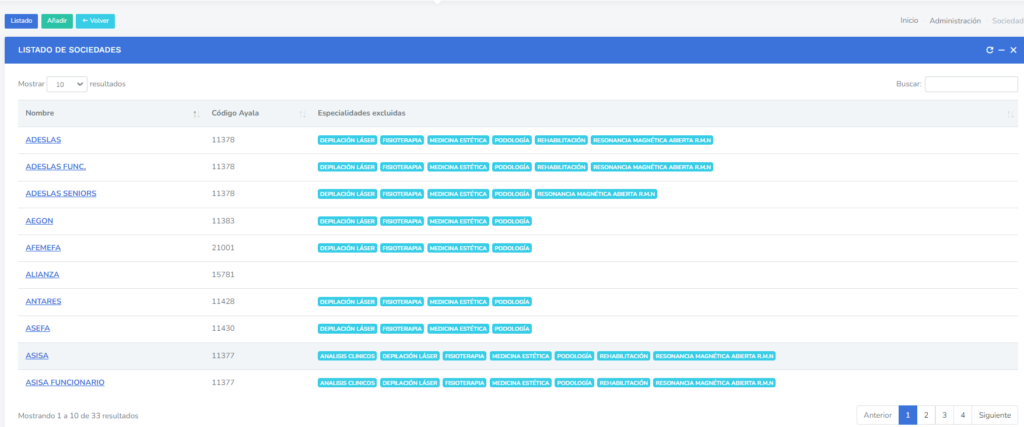Click the 'Mostrando 1 a 10 de 33 resultados' text
Screen dimensions: 1024x427
point(78,415)
